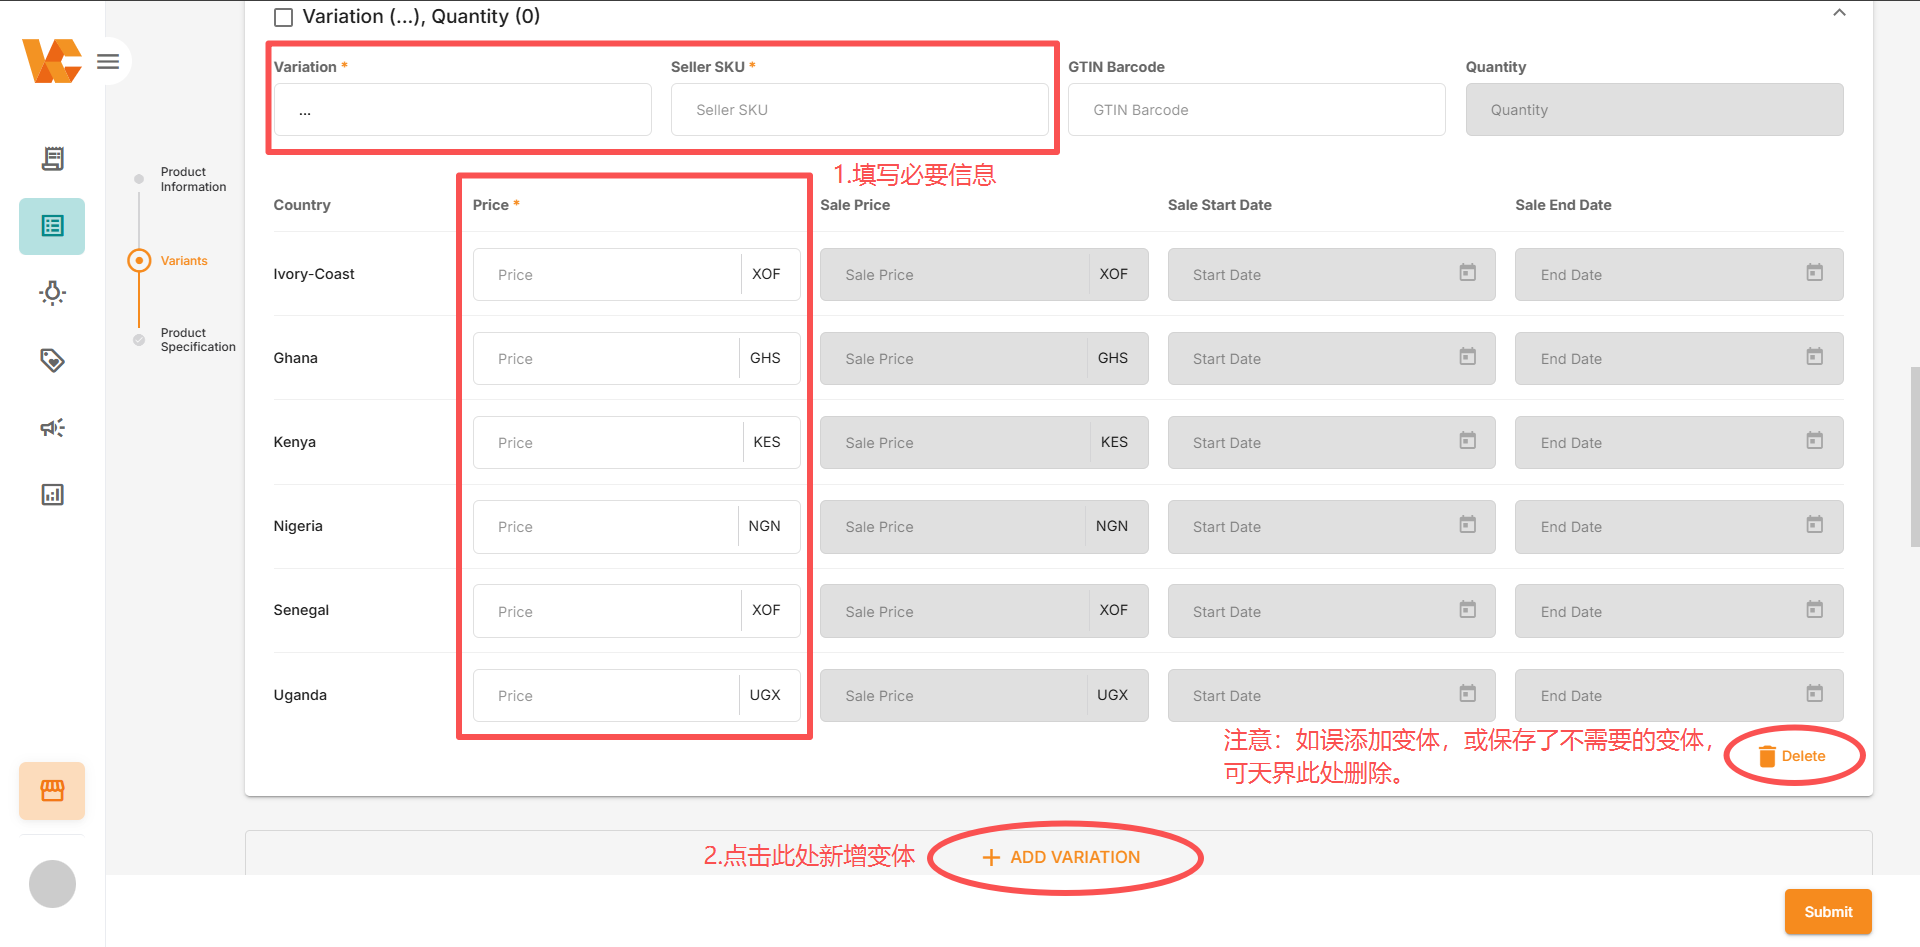Click the orange Submit button
Viewport: 1920px width, 947px height.
[x=1828, y=912]
